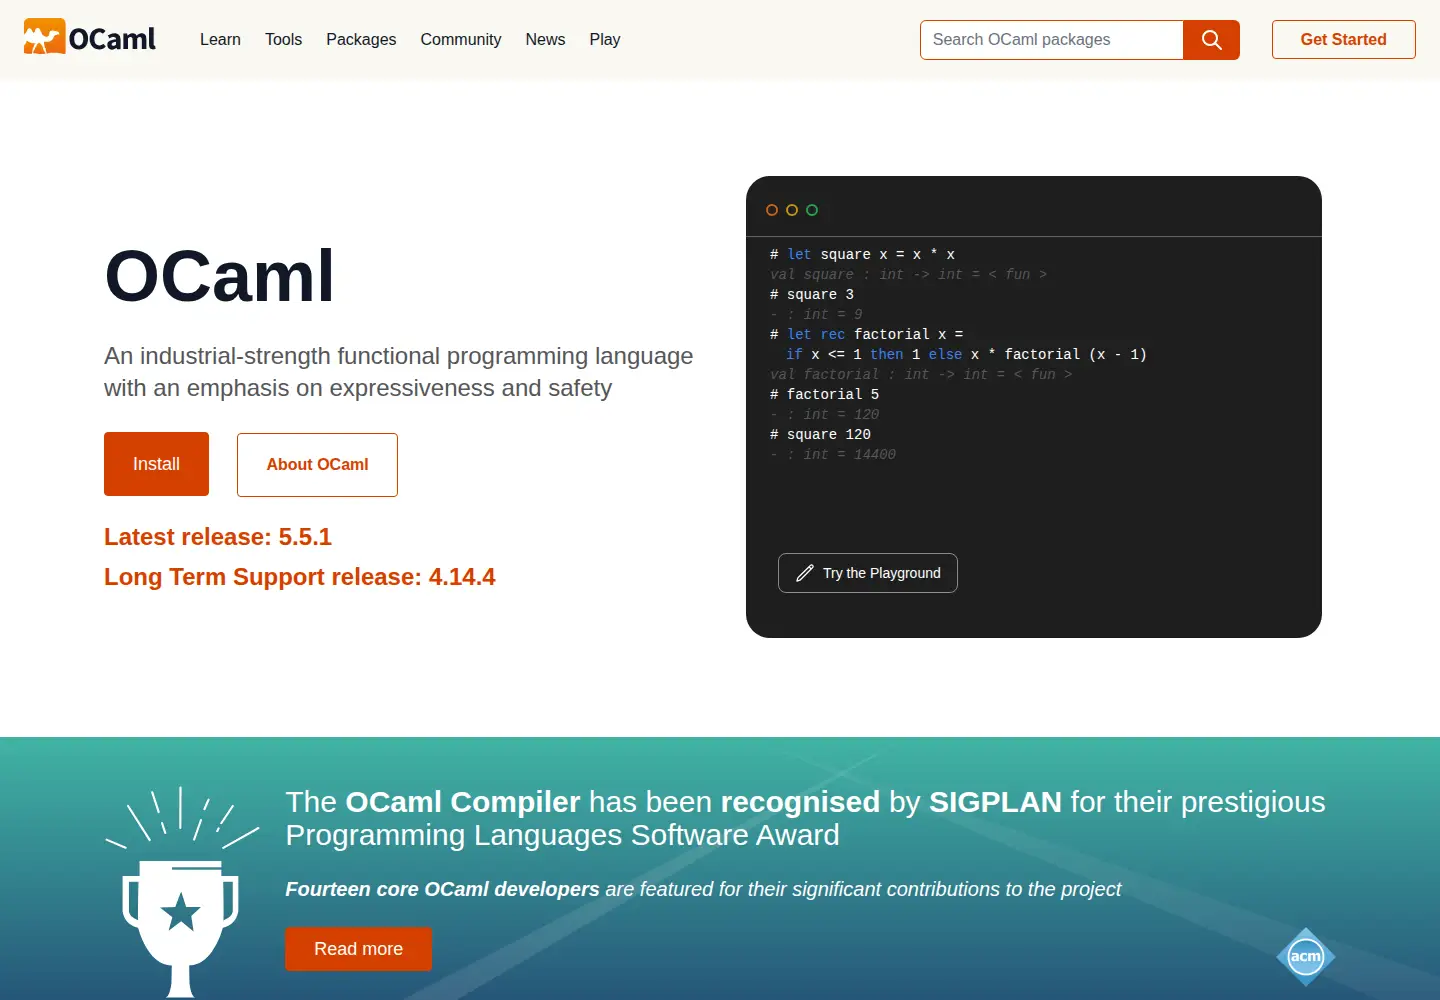Click the green dot in the code window
This screenshot has height=1000, width=1440.
click(x=812, y=210)
